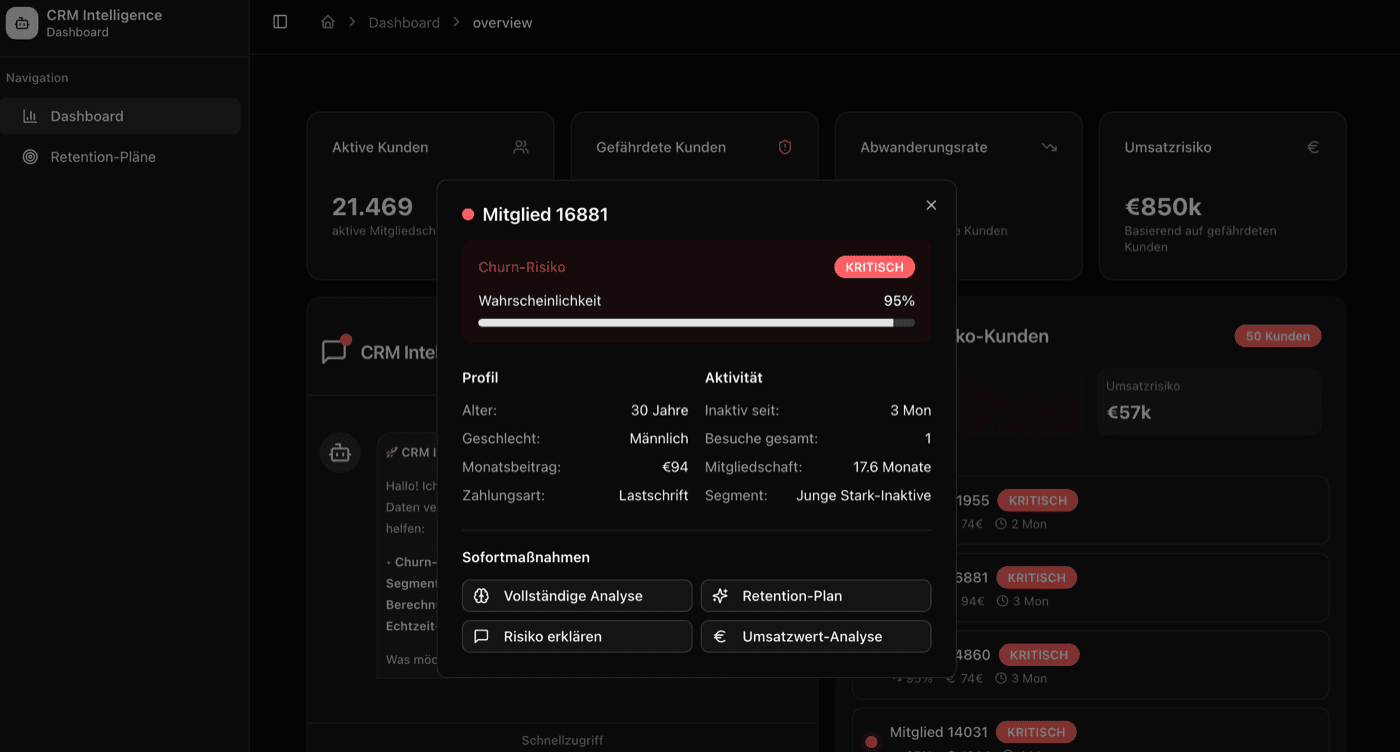
Task: Click the €57k Umsatzrisiko card
Action: [1209, 402]
